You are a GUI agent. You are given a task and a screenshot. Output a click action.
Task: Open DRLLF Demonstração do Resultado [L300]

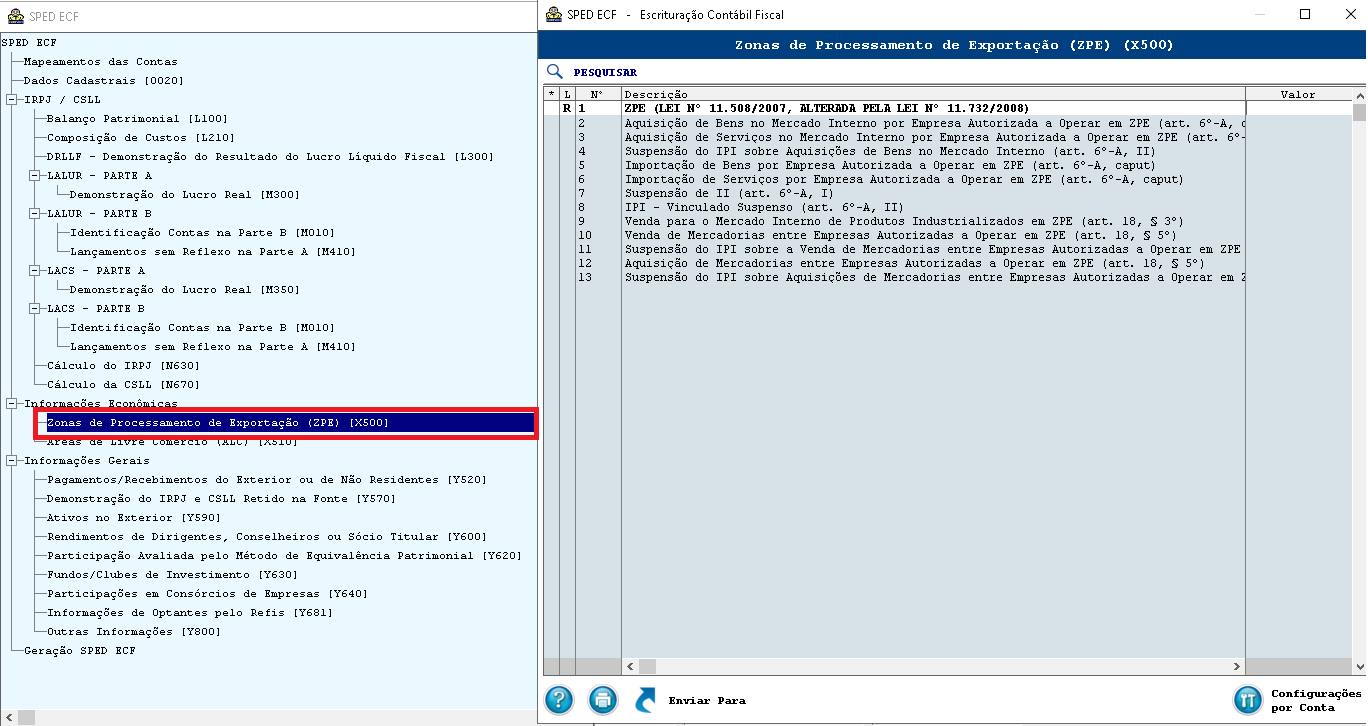[x=270, y=156]
